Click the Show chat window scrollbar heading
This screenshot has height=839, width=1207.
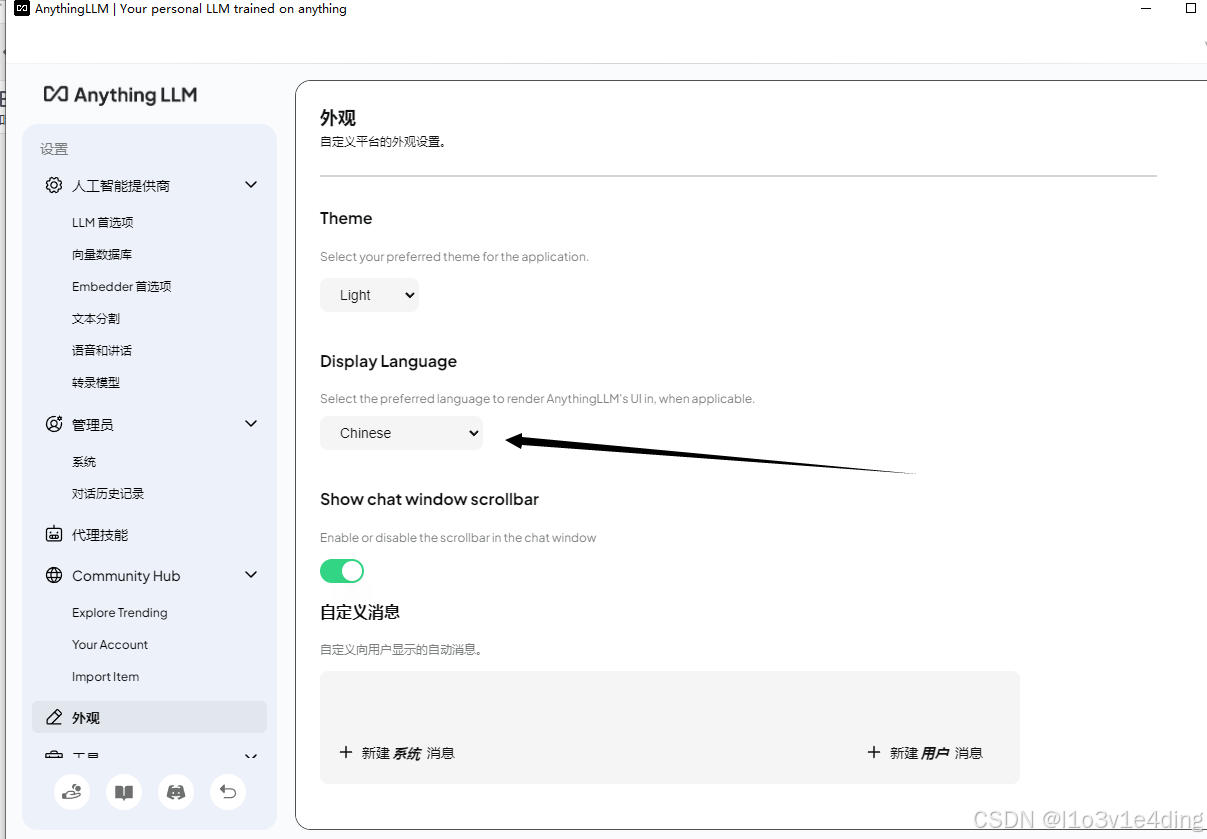pos(429,499)
